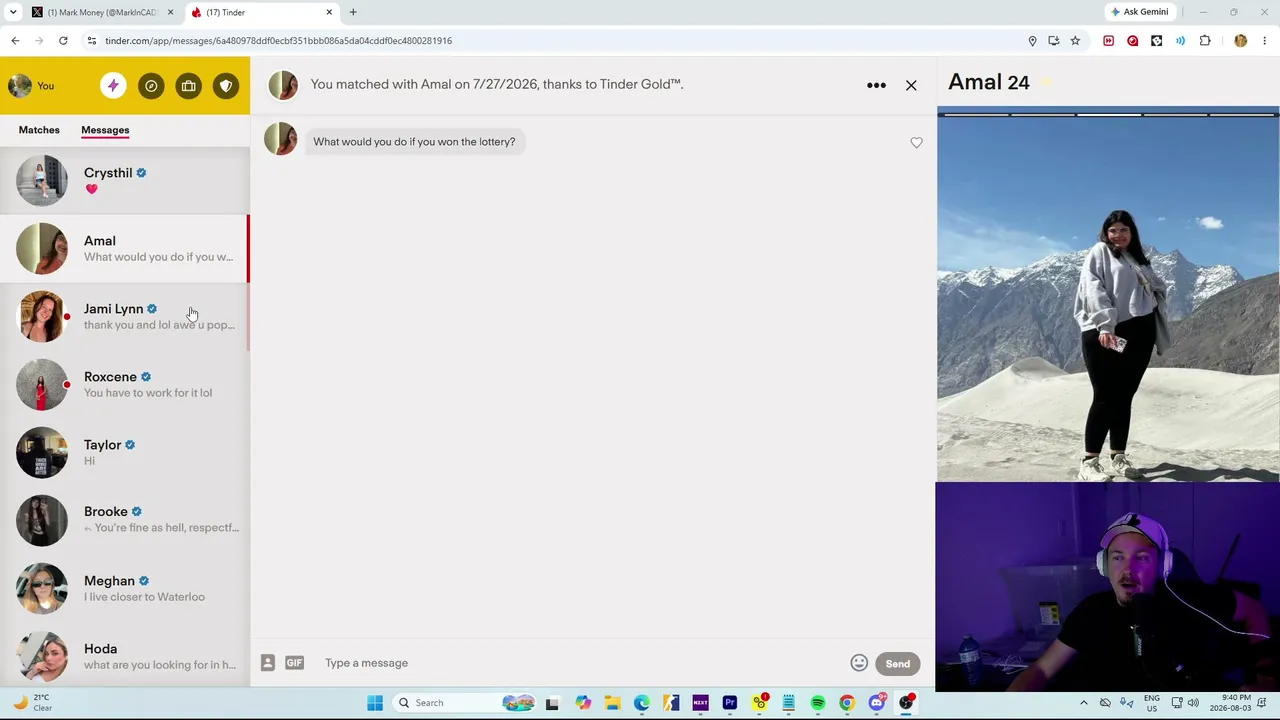Open the Windows Start menu
The image size is (1280, 720).
375,703
